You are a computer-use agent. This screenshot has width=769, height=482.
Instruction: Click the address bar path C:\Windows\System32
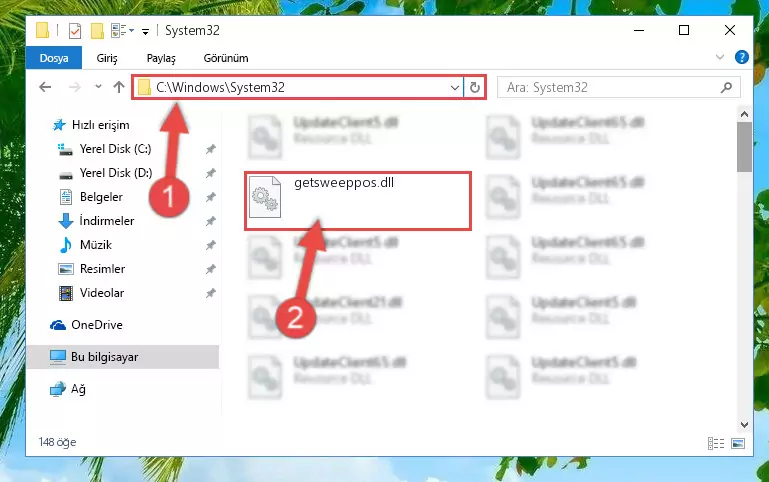(220, 87)
